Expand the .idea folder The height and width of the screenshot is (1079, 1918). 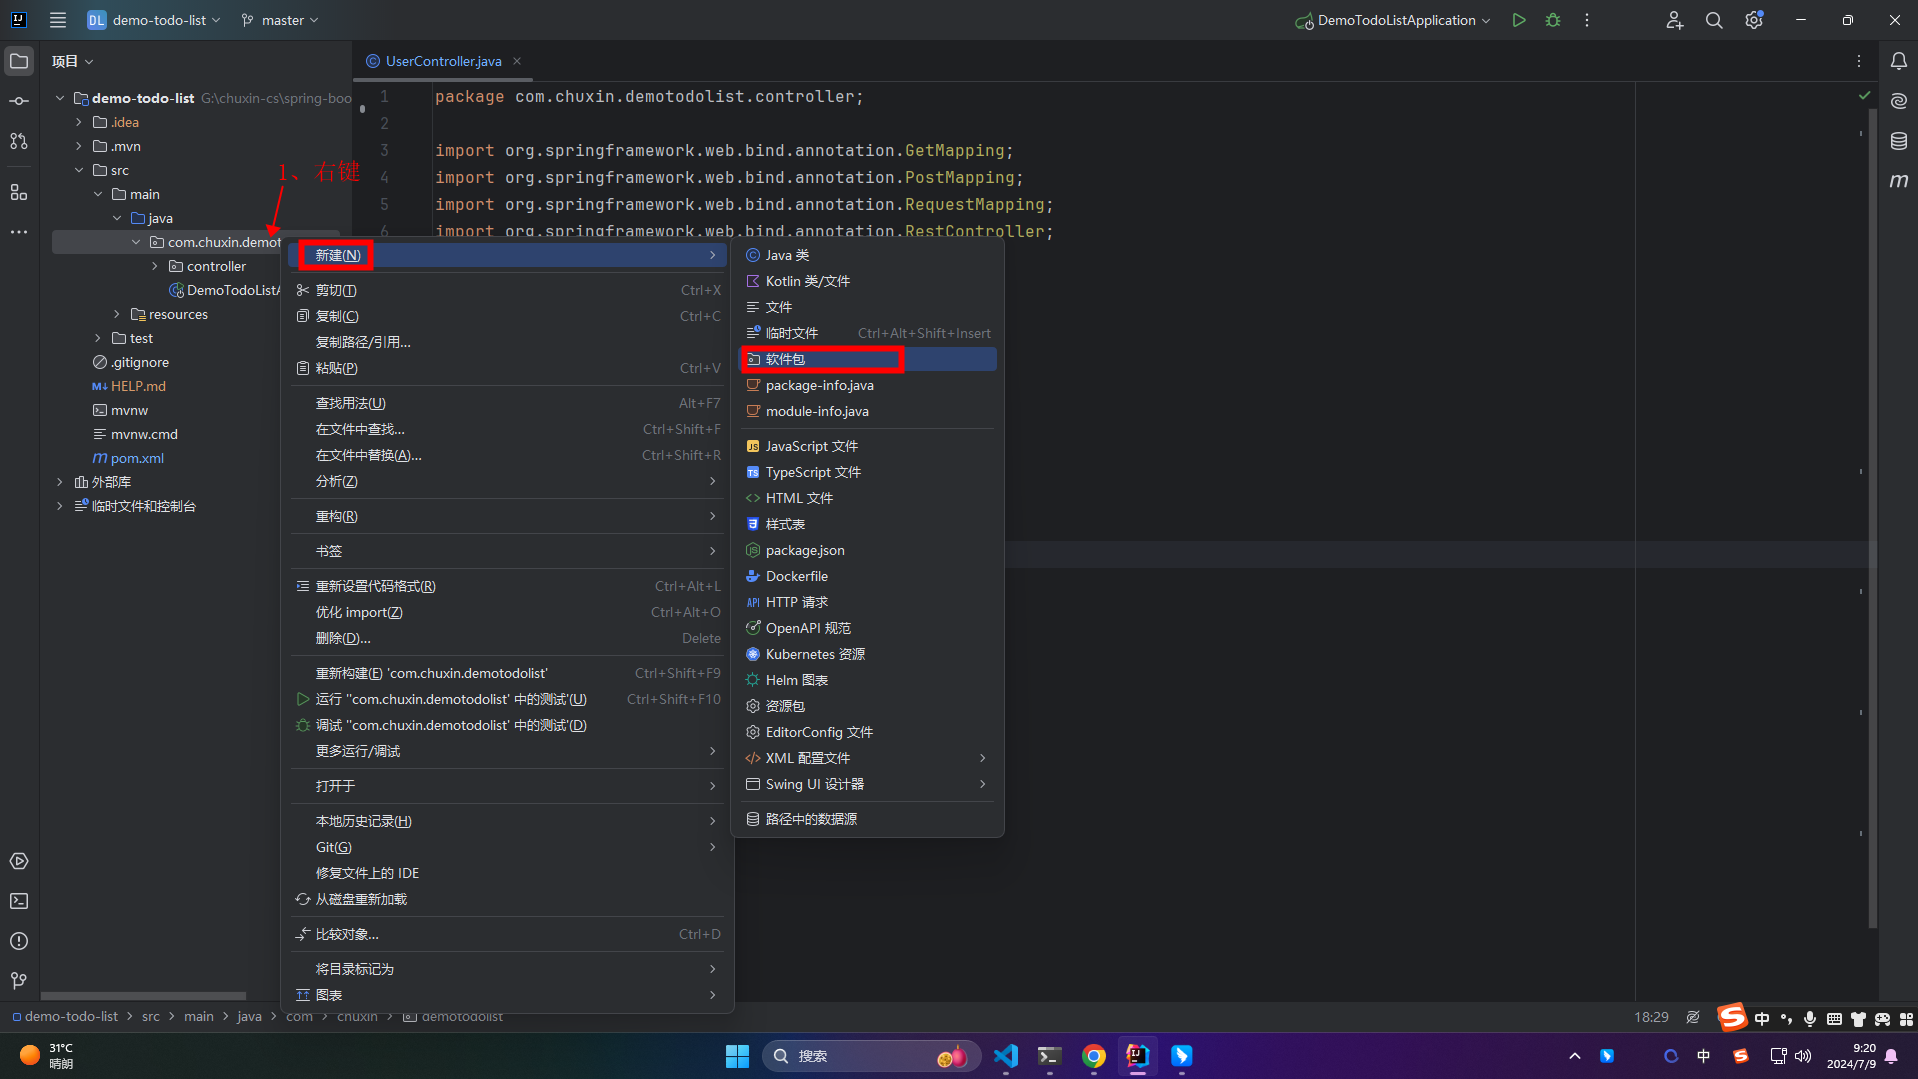pos(79,122)
